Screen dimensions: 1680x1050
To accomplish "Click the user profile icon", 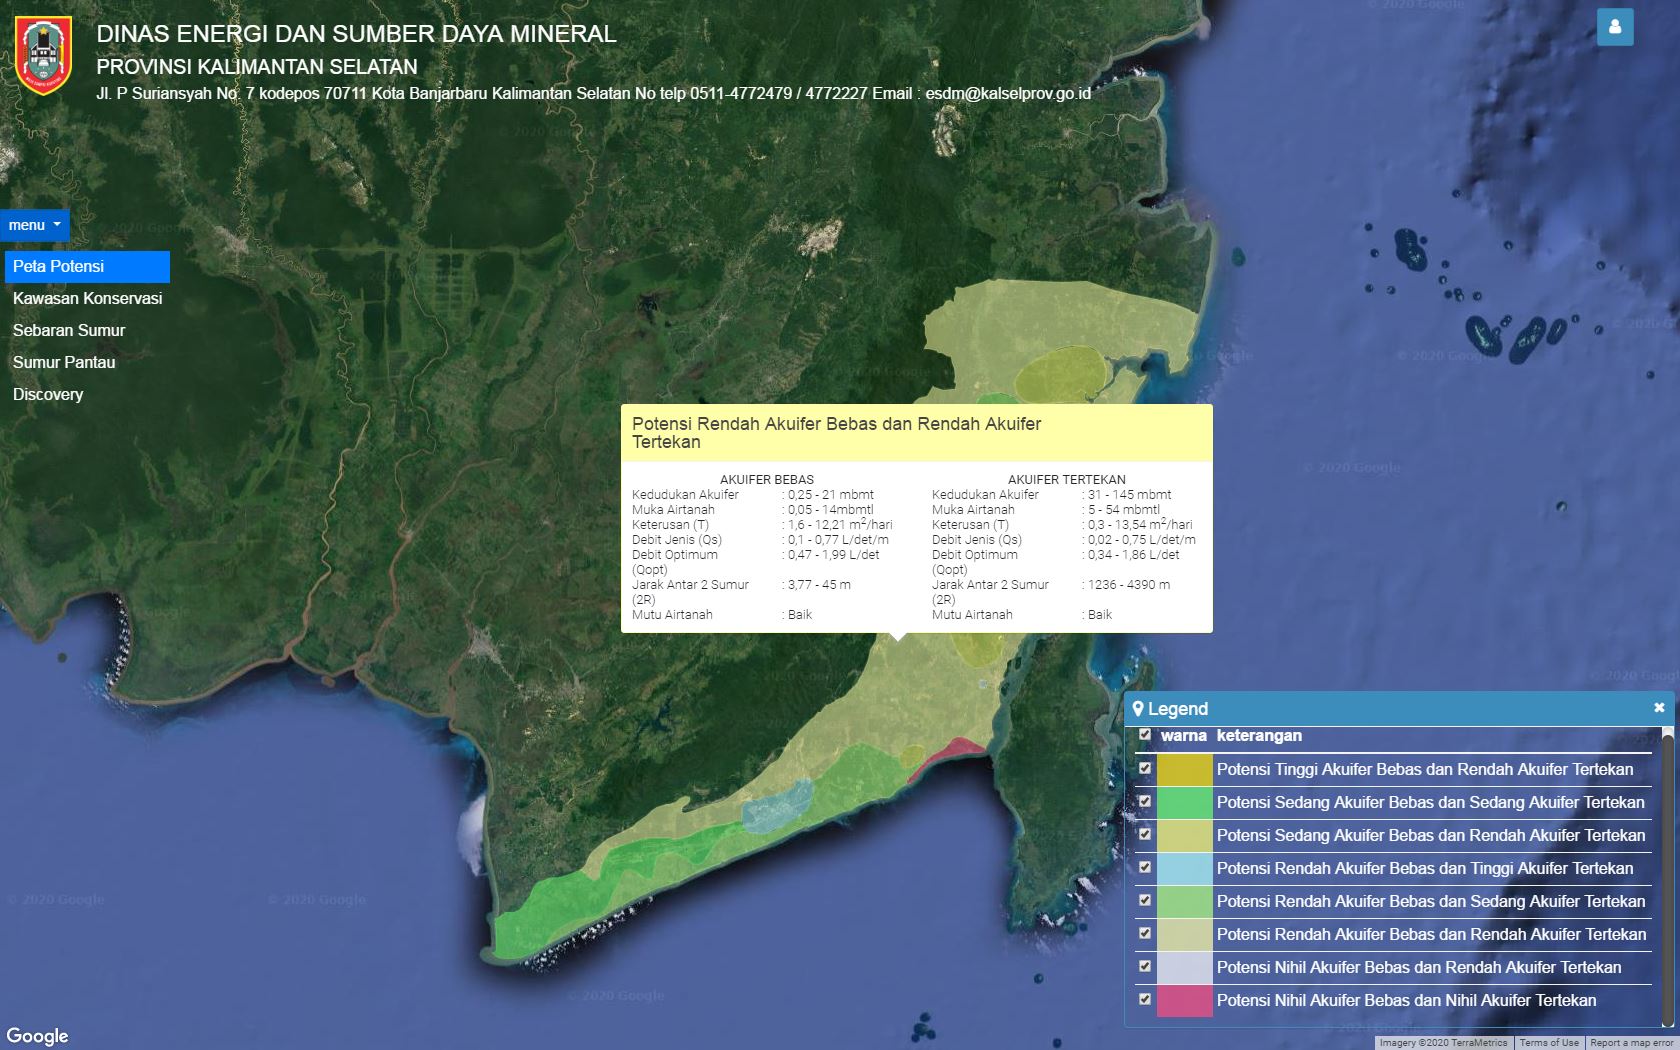I will coord(1615,27).
